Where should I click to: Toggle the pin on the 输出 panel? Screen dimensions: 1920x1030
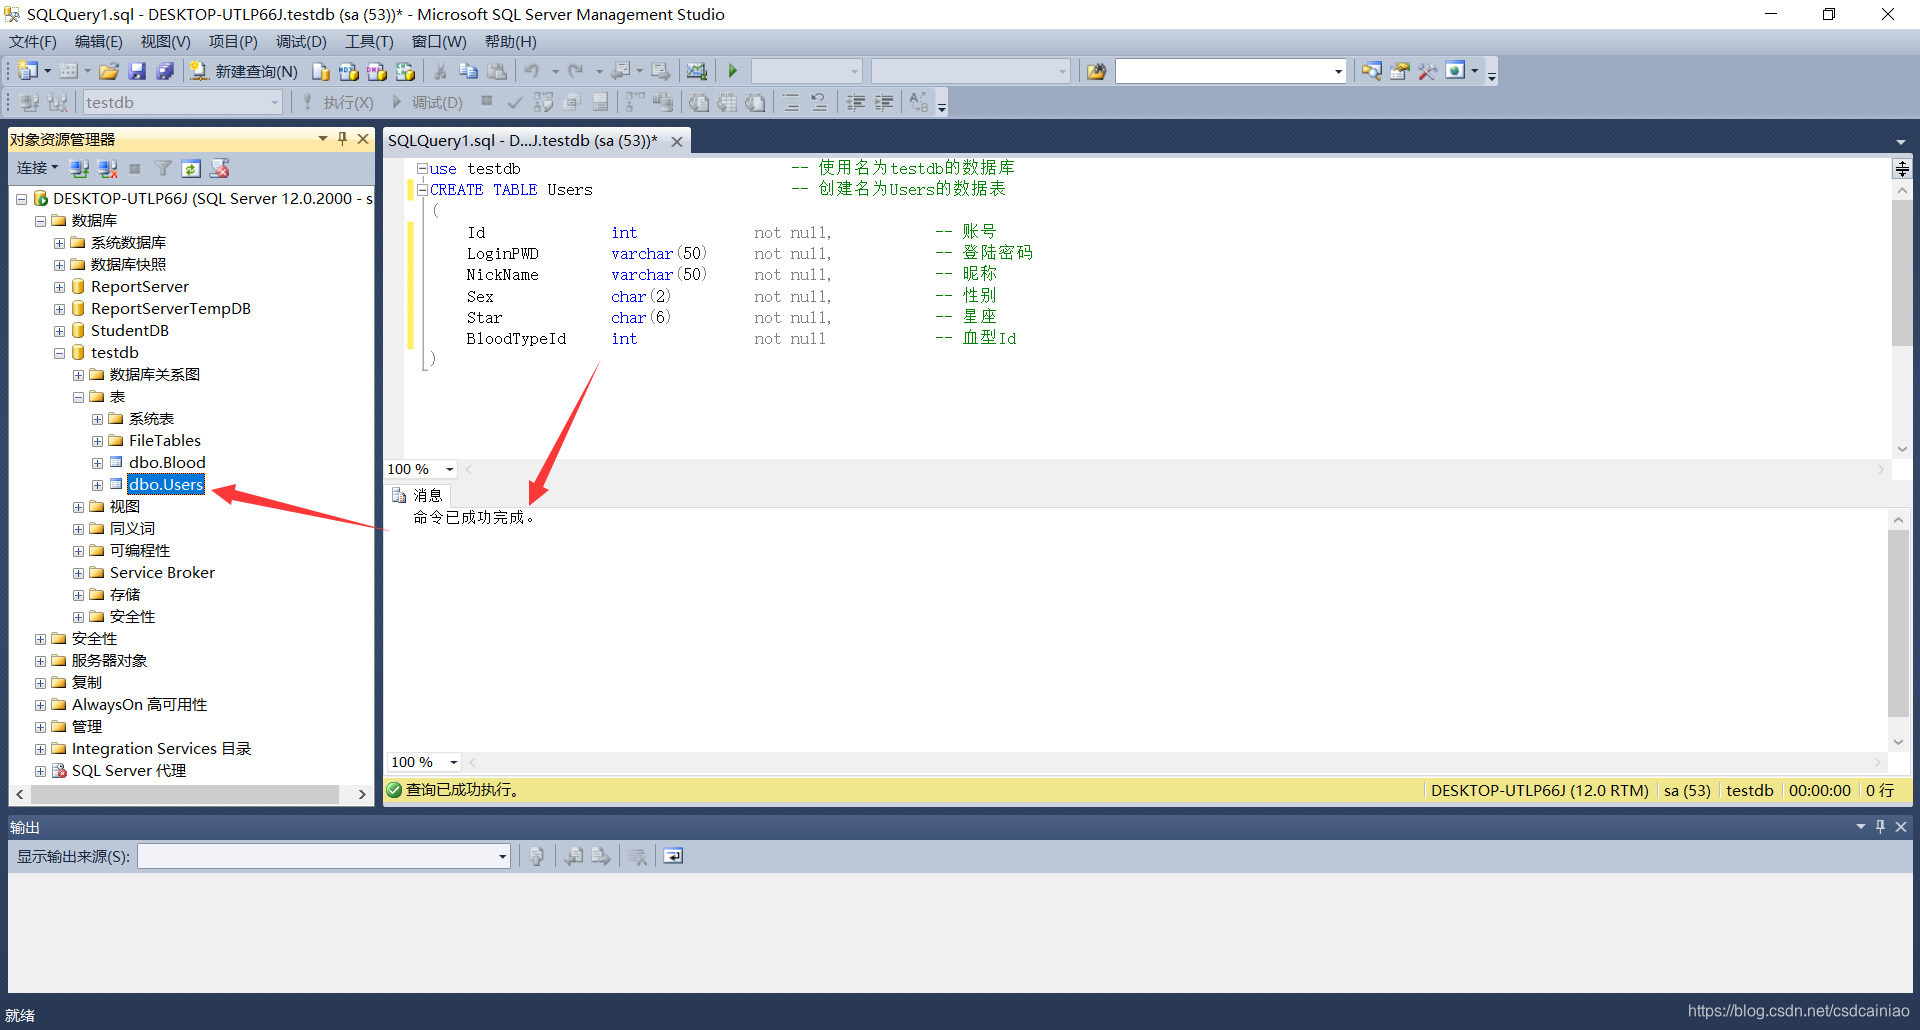(1880, 827)
